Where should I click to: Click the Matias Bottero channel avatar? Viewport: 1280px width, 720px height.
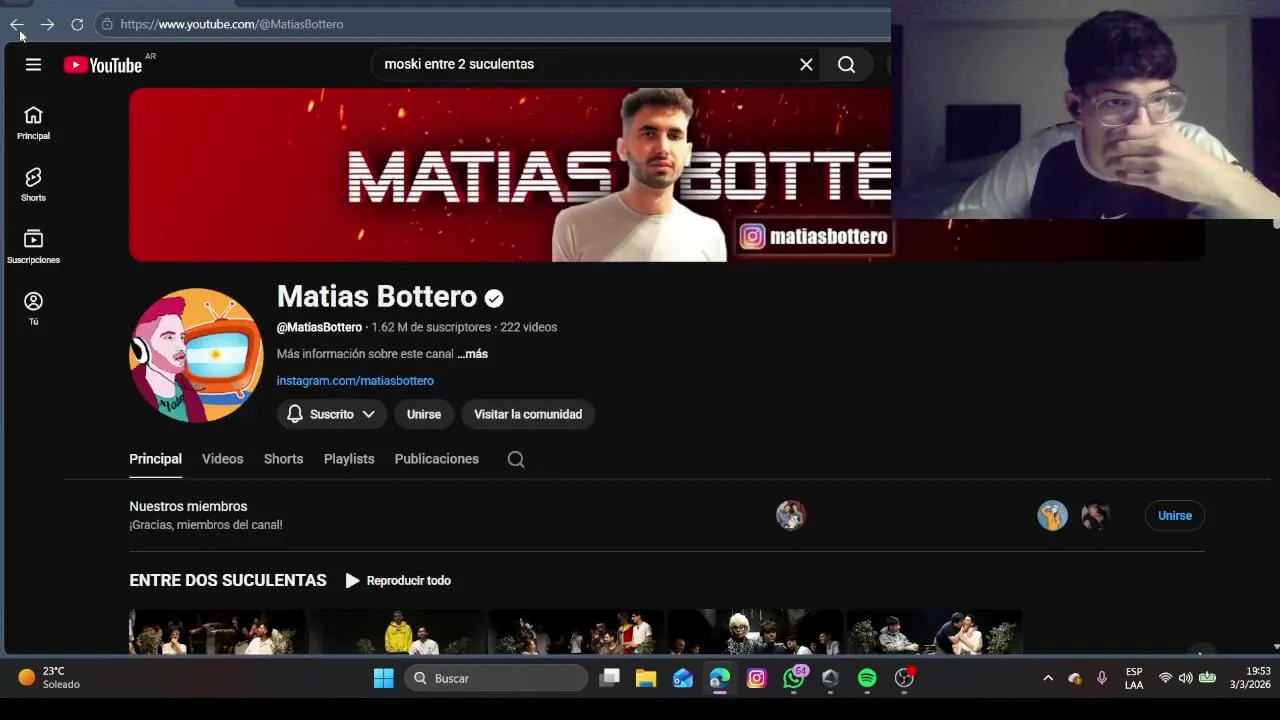[x=196, y=355]
